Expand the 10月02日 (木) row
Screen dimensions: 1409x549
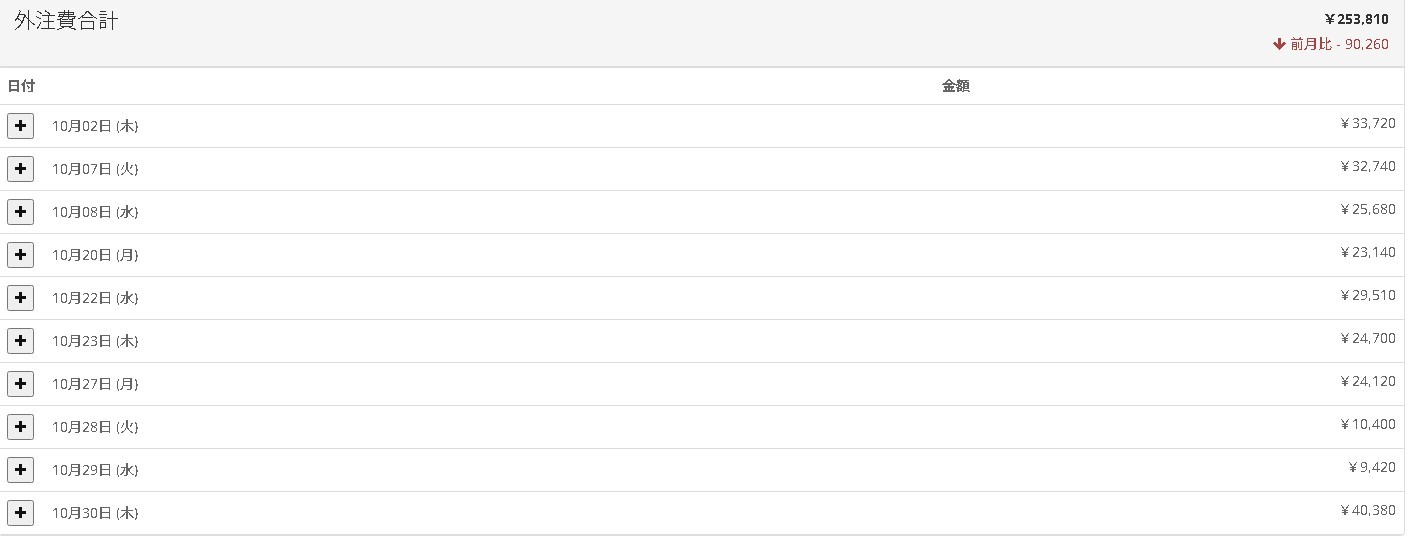pyautogui.click(x=20, y=126)
